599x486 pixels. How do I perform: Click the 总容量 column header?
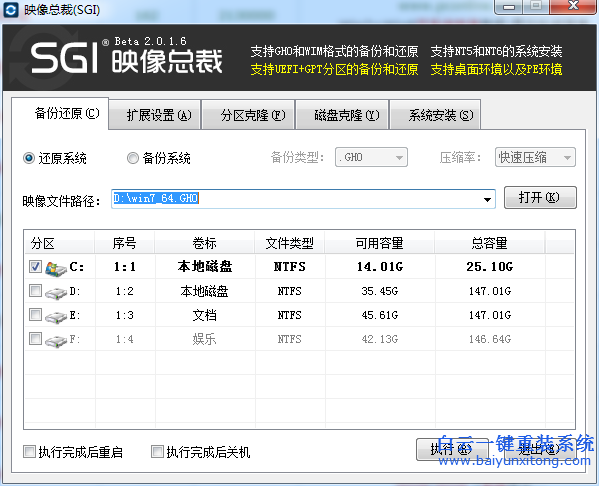tap(490, 243)
